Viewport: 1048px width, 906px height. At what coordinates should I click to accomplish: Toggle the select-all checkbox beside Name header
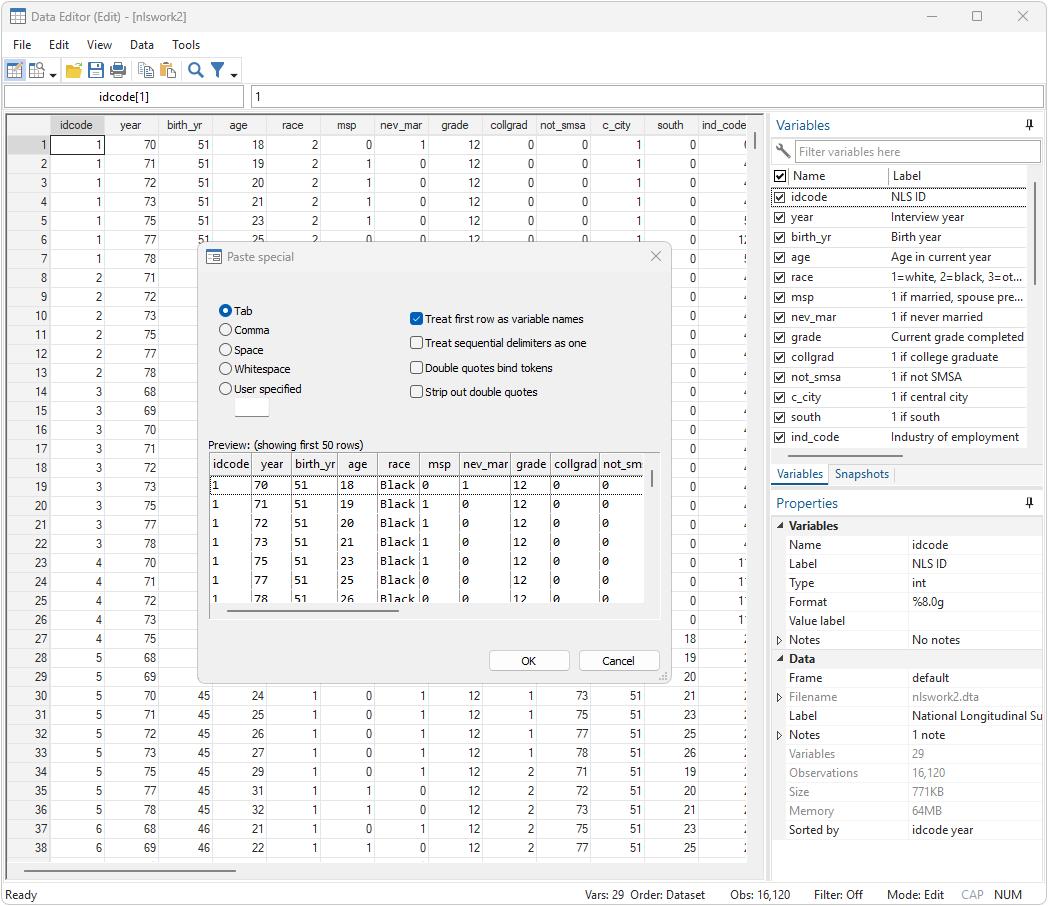(780, 176)
